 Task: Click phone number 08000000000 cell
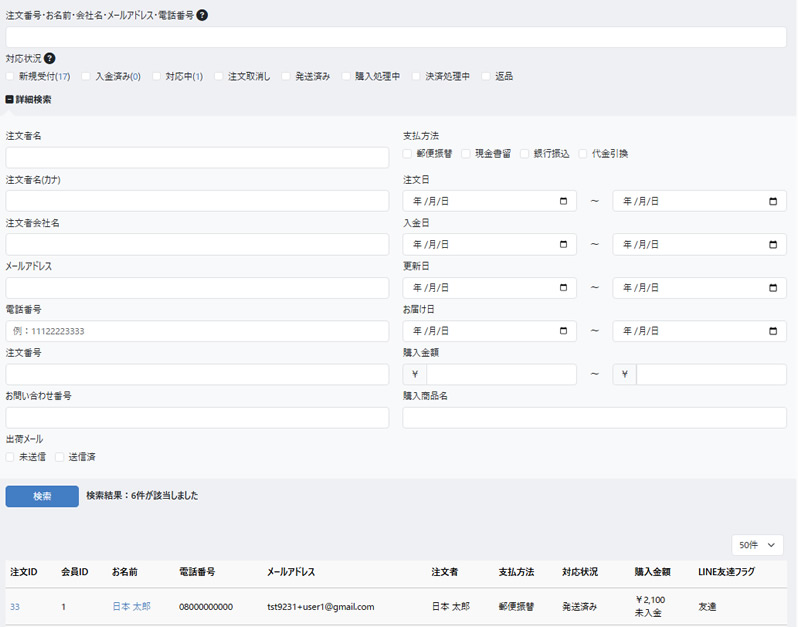[x=206, y=607]
